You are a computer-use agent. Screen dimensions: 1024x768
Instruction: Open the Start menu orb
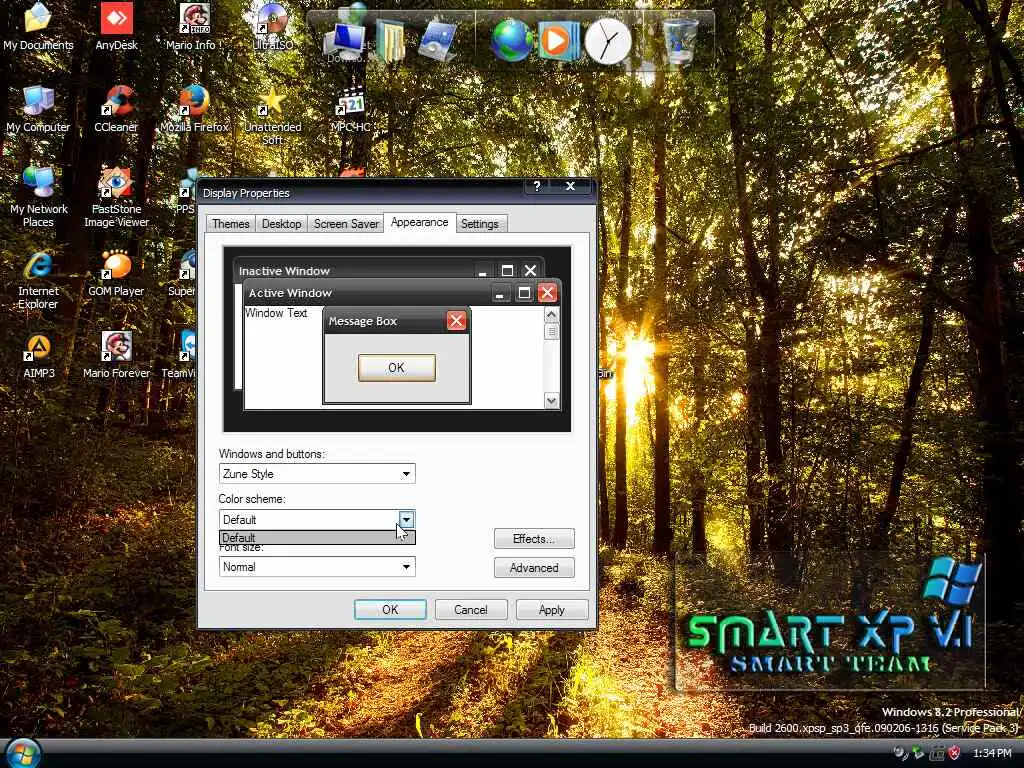22,752
